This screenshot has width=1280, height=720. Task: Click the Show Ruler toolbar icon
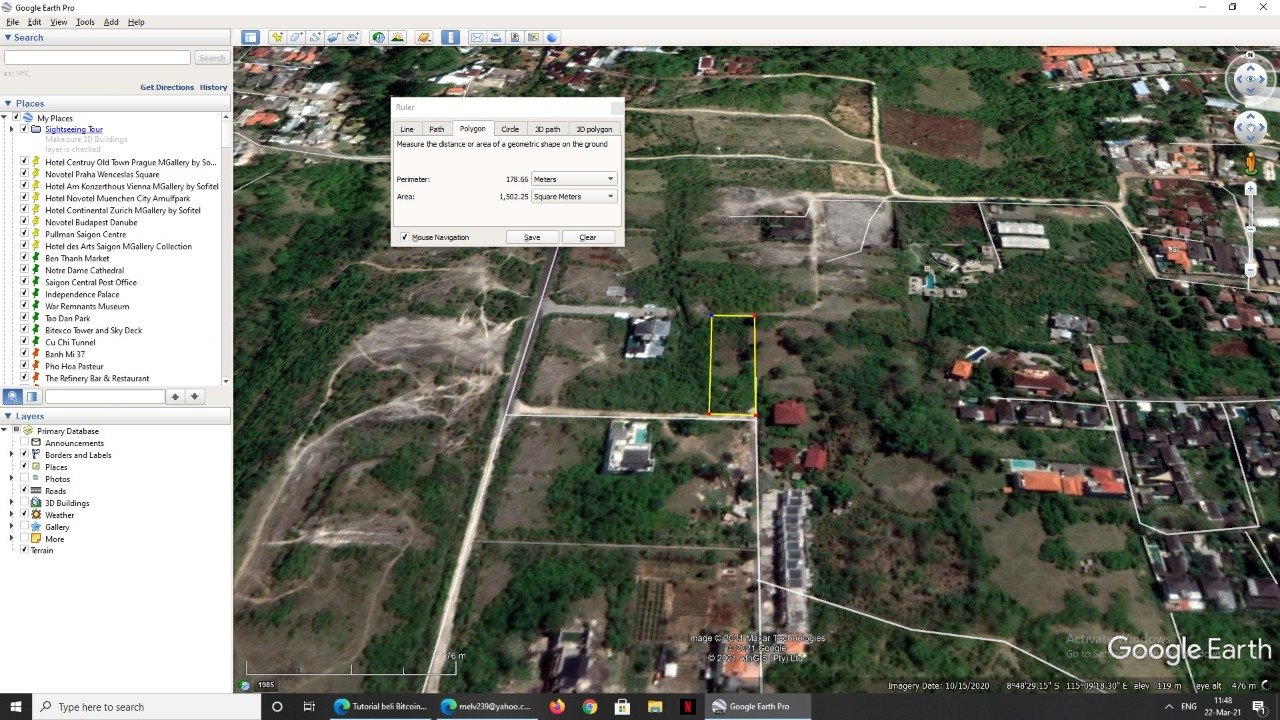point(451,38)
